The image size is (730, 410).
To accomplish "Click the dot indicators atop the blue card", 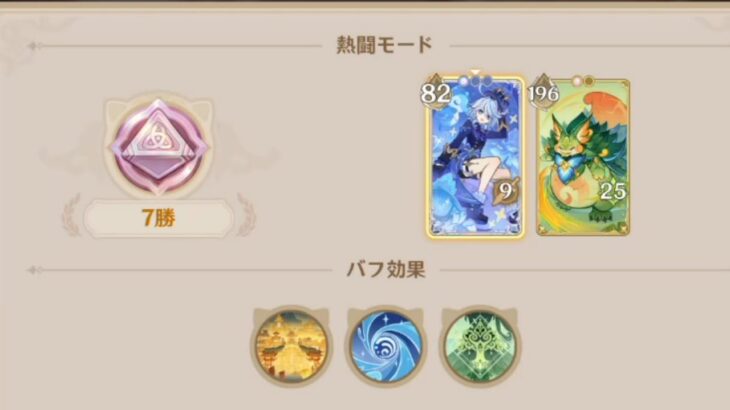I will click(x=475, y=81).
